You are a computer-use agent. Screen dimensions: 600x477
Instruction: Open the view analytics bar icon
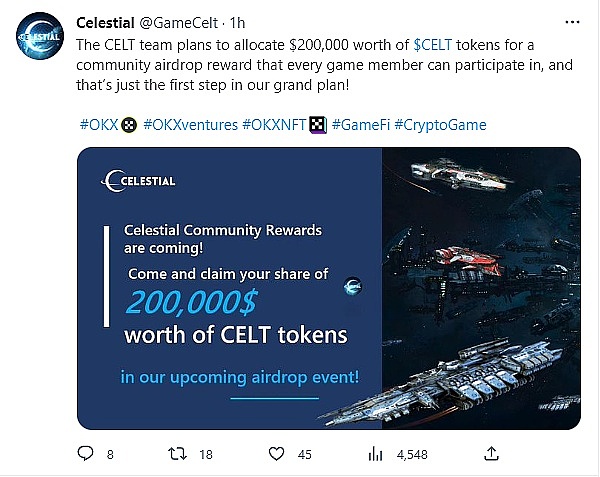376,454
